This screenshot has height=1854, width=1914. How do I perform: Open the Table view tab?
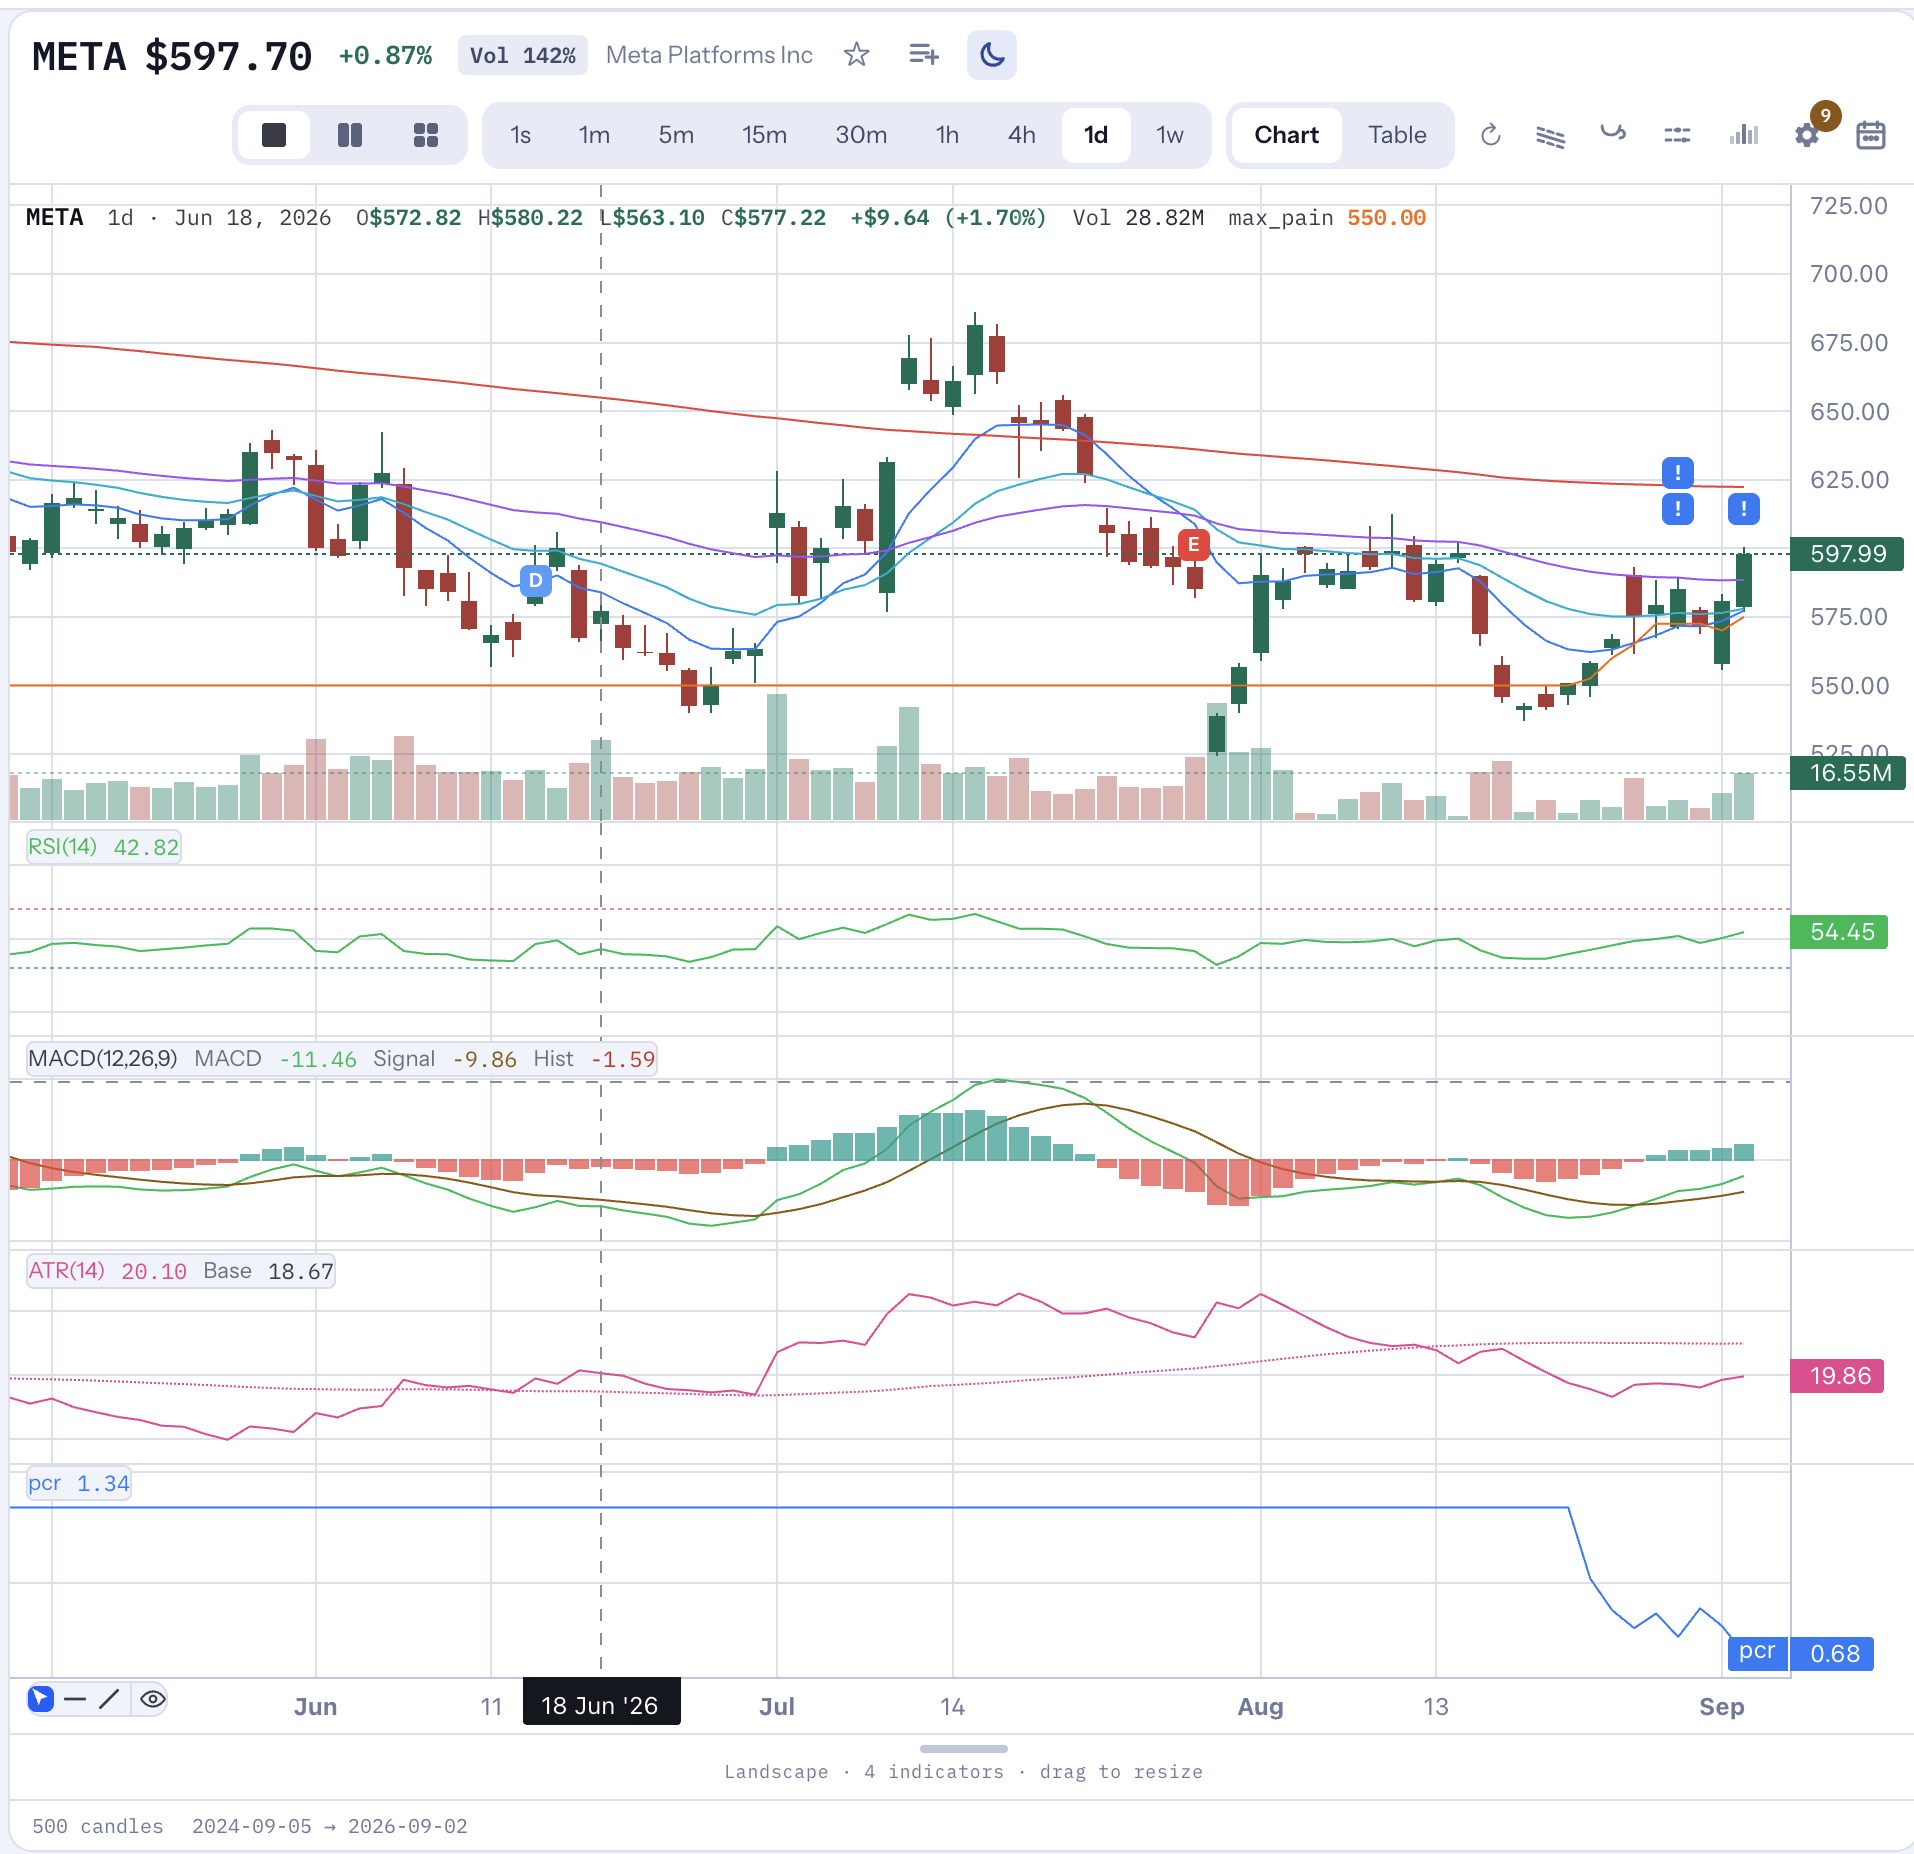pyautogui.click(x=1397, y=135)
